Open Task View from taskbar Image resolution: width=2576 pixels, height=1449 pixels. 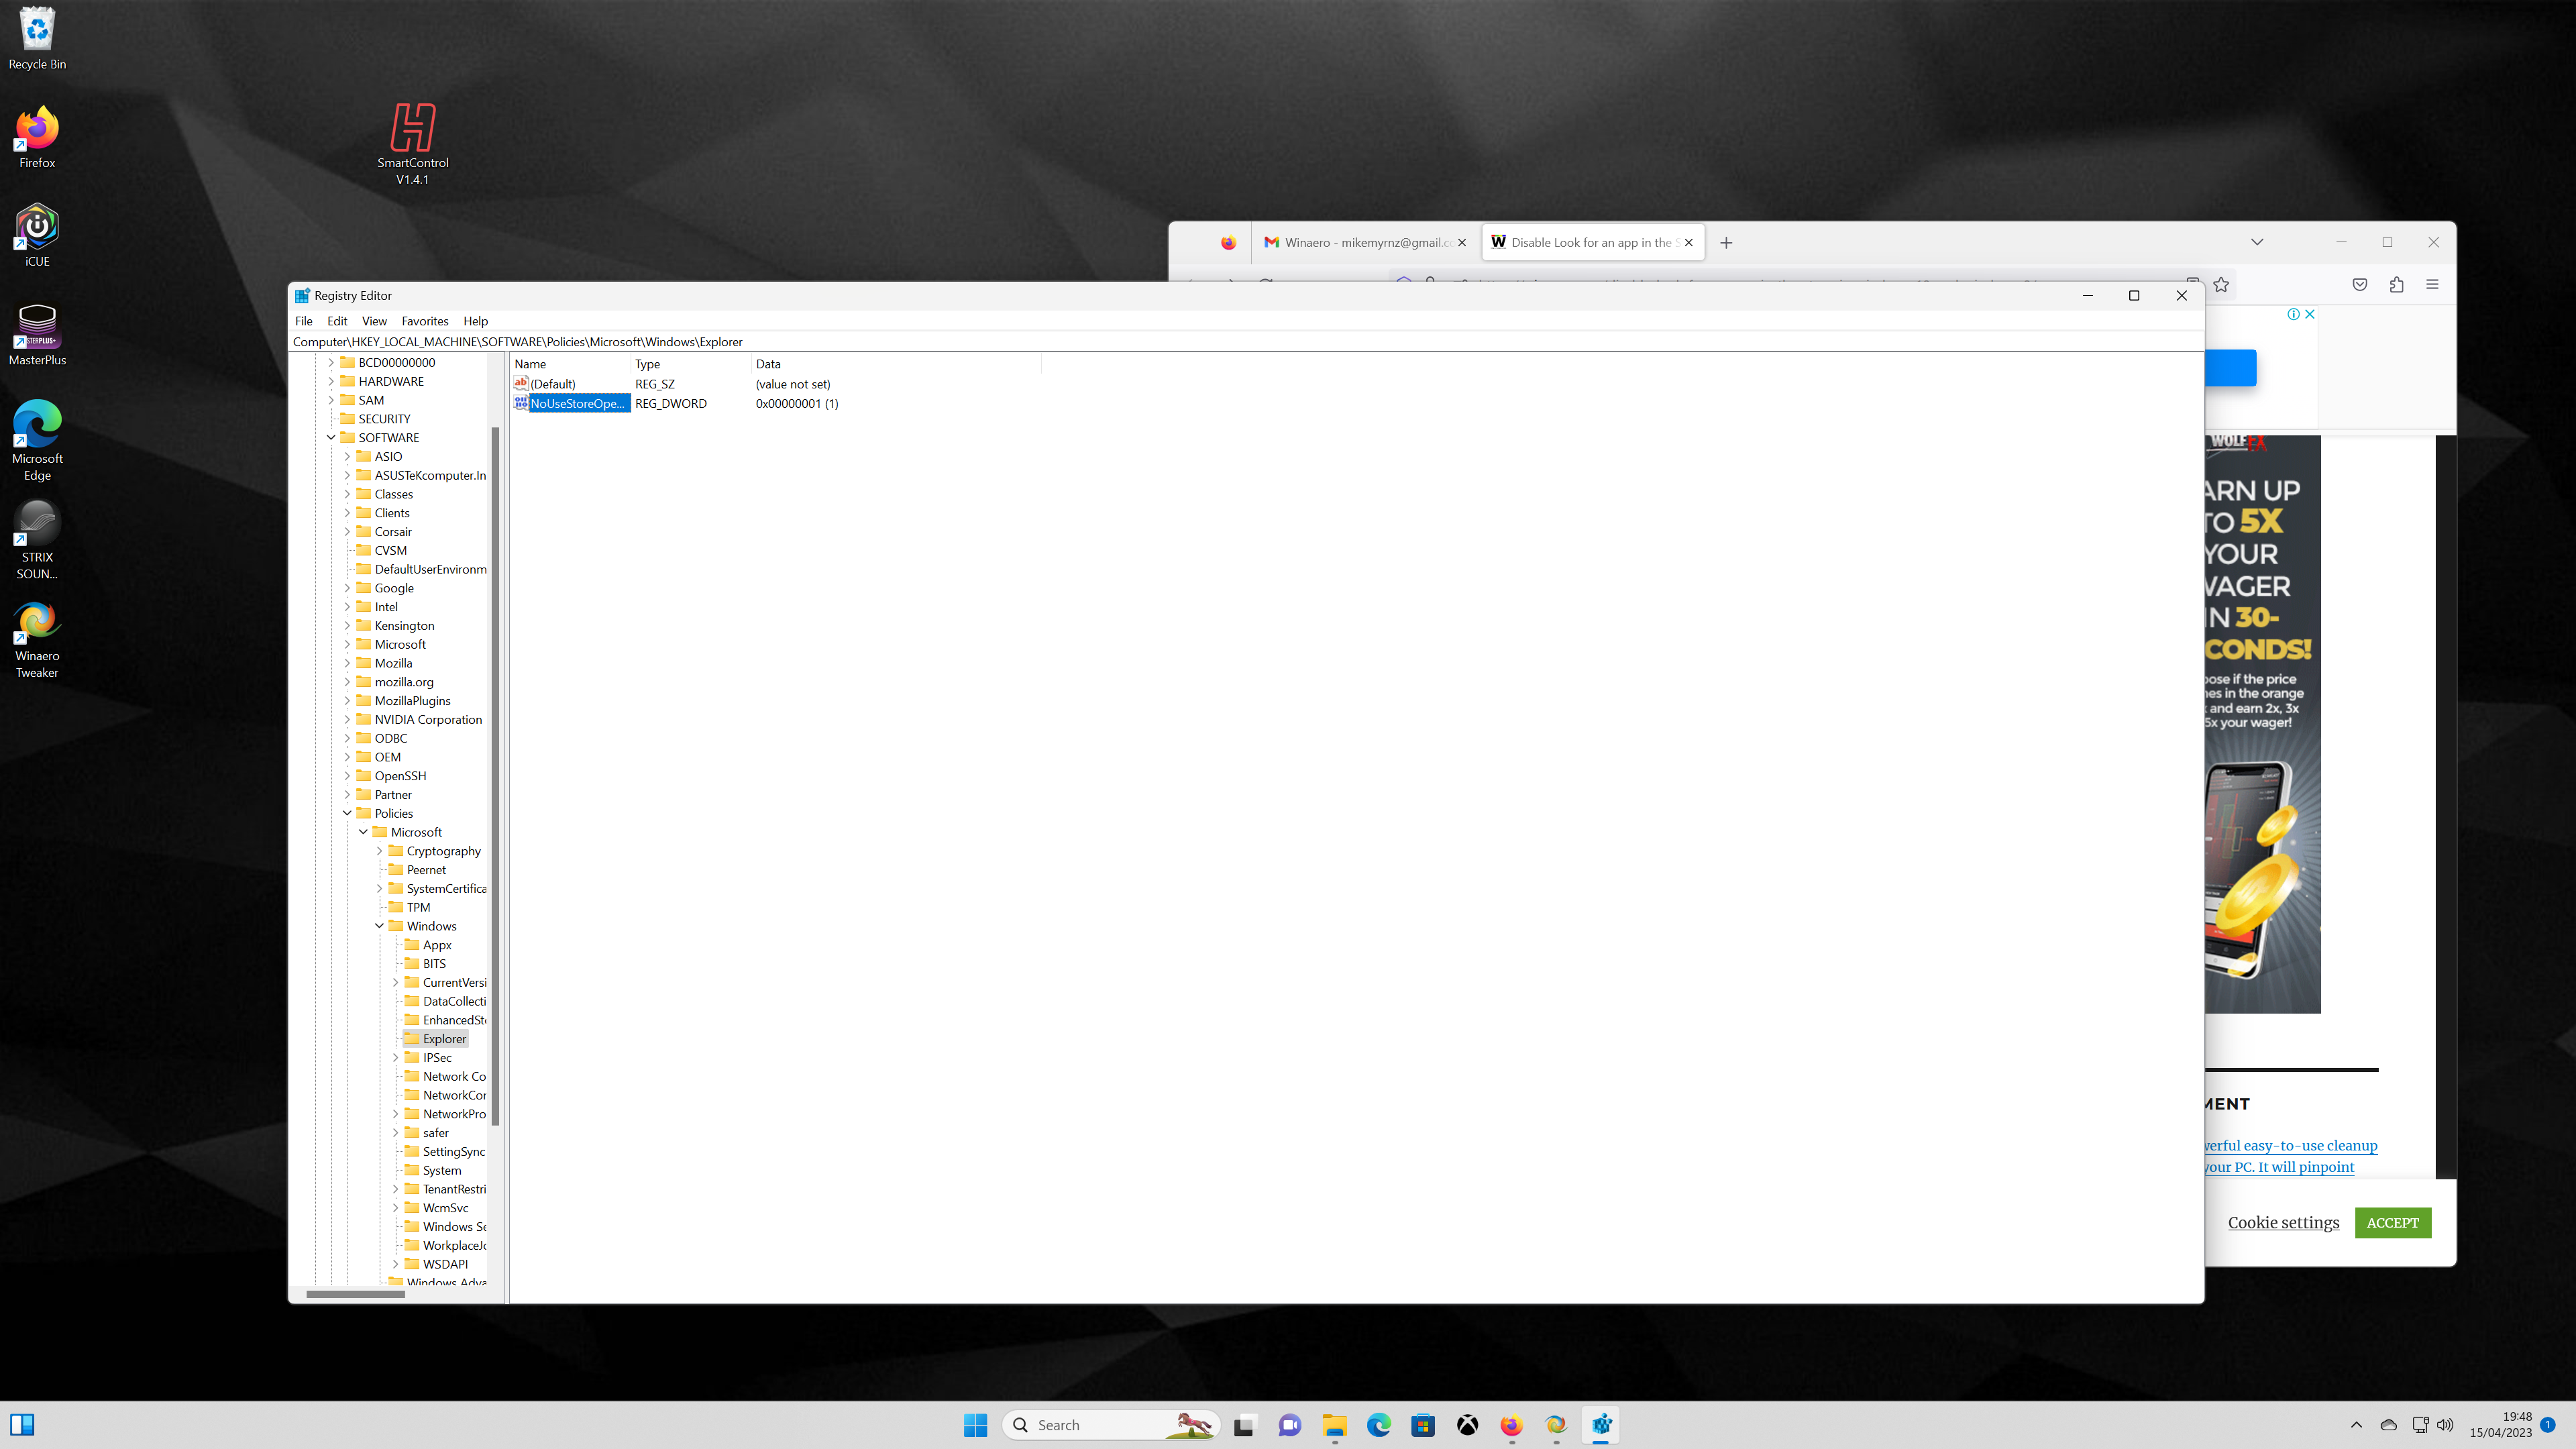pos(1244,1425)
